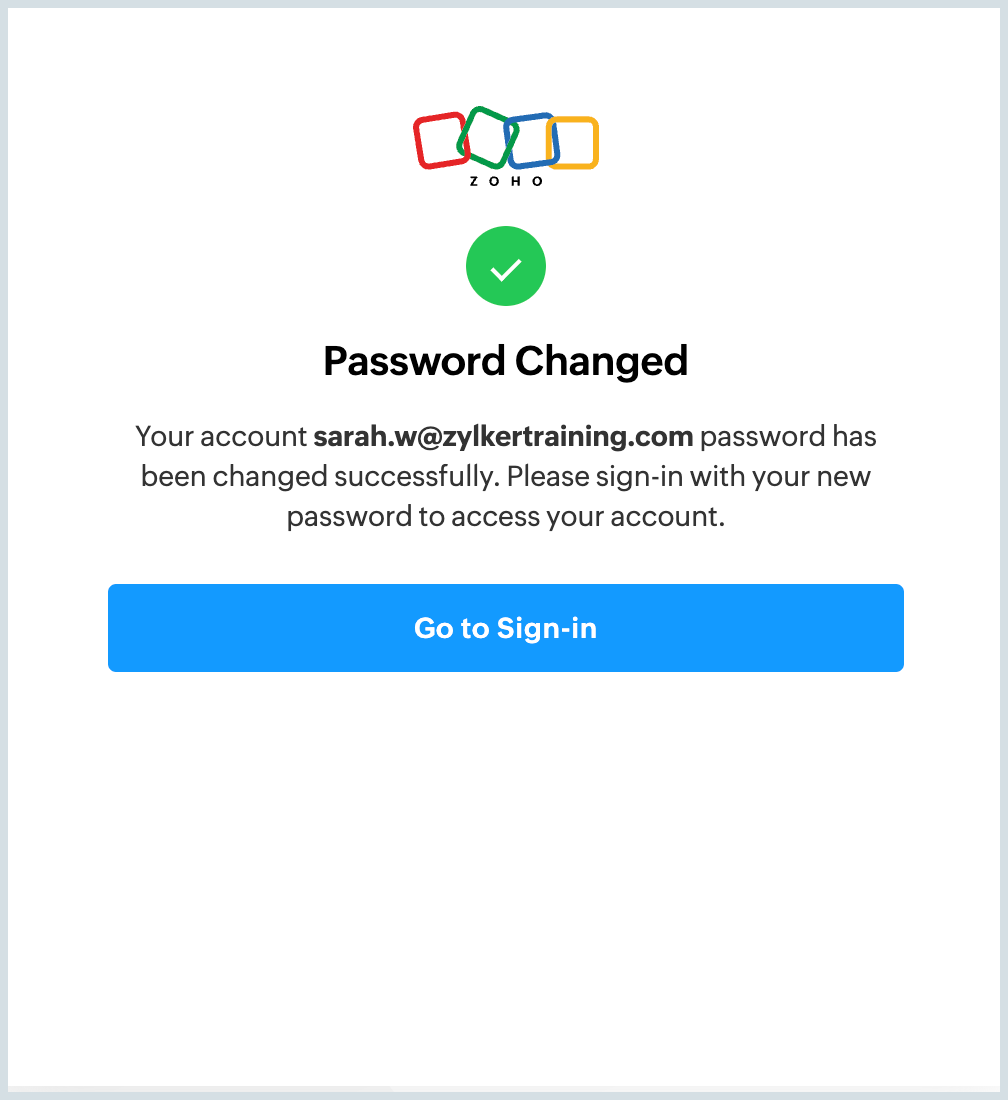Click letter Z in the ZOHO wordmark
This screenshot has height=1100, width=1008.
pyautogui.click(x=473, y=182)
